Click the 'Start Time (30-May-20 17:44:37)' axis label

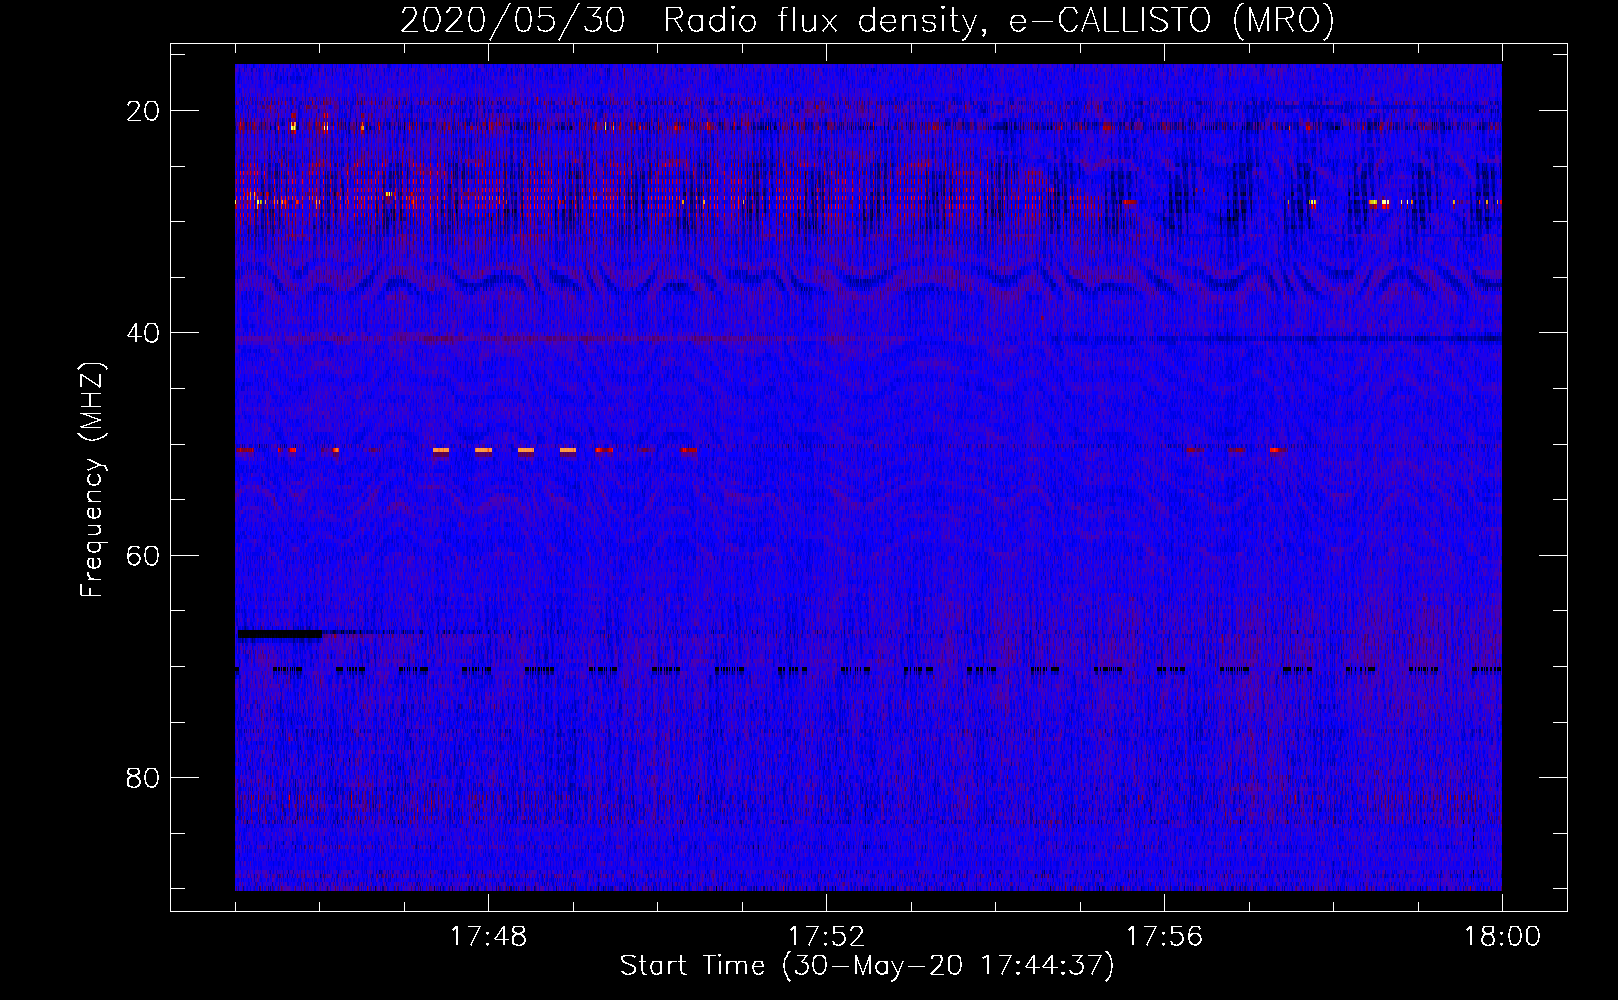tap(867, 966)
